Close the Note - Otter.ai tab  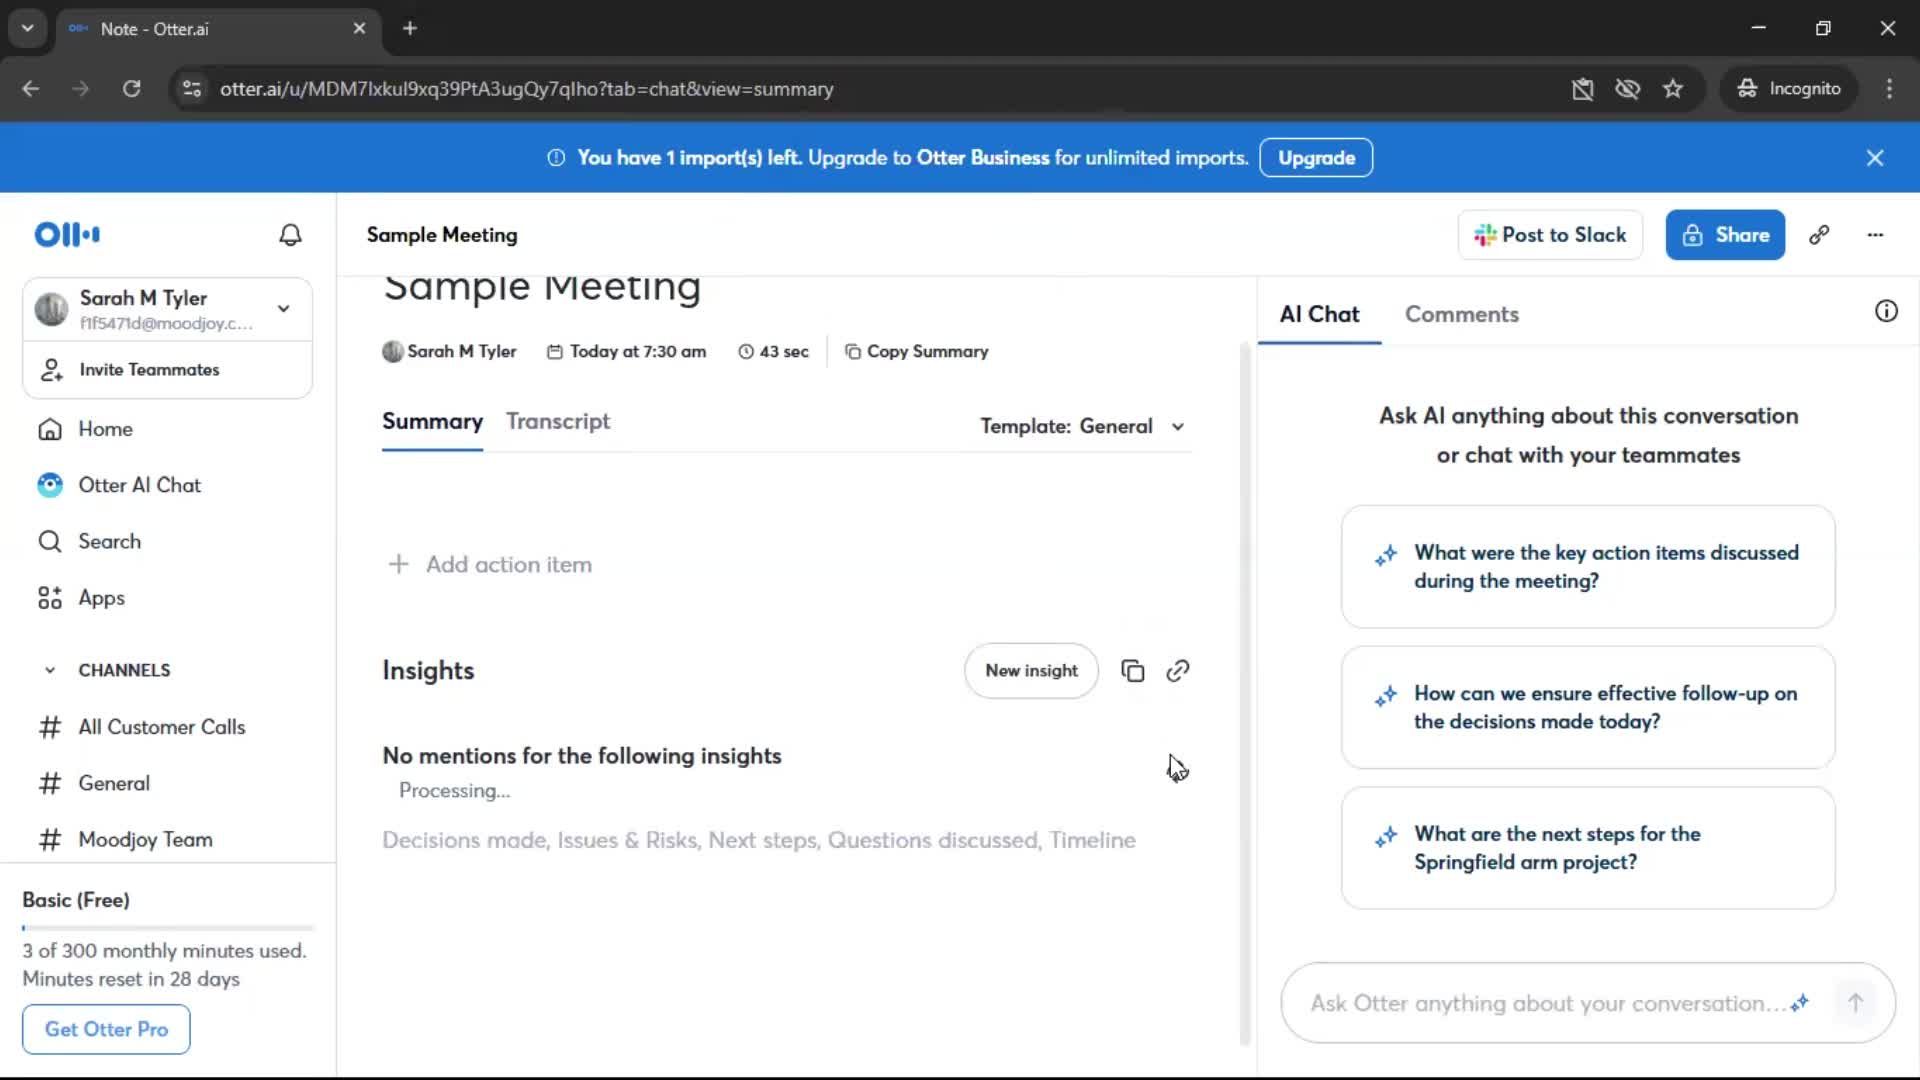[x=359, y=28]
